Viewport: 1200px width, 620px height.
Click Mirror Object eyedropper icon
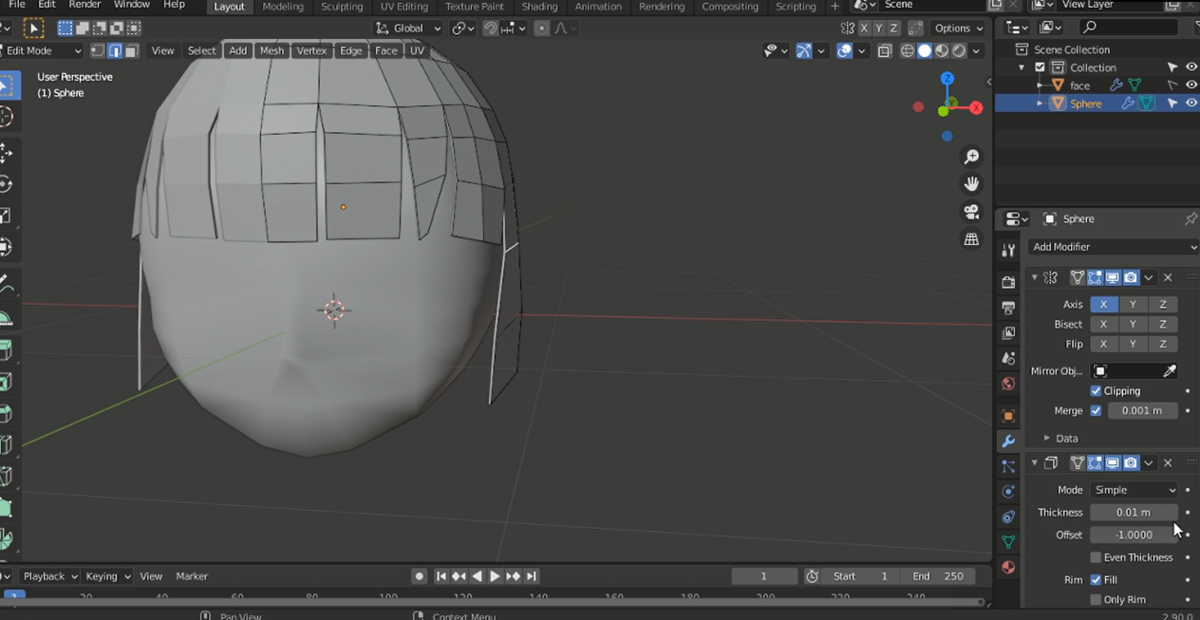point(1169,371)
